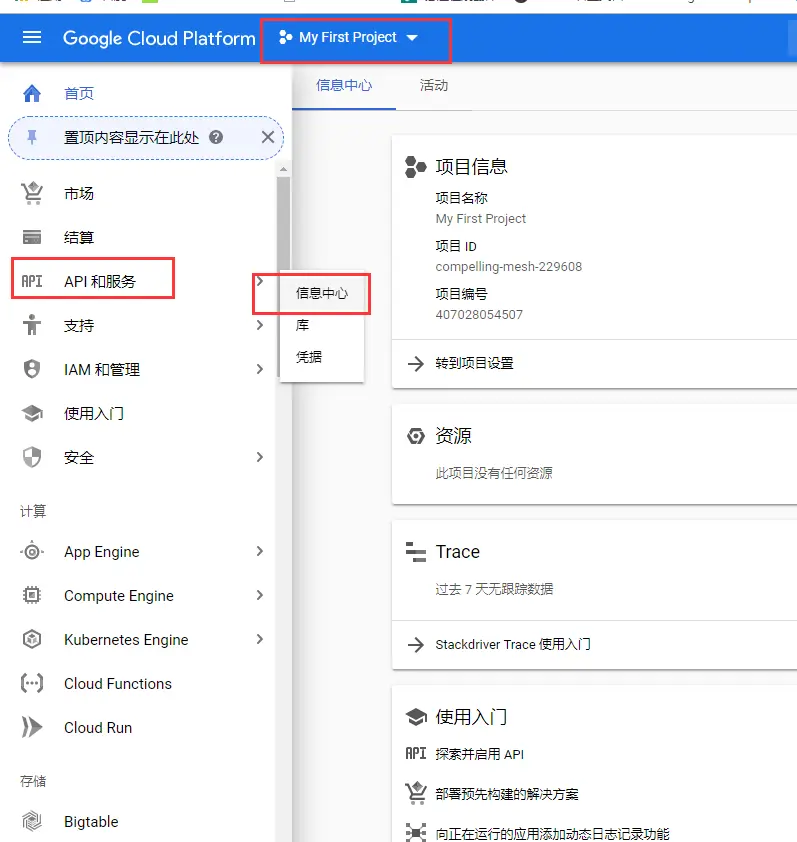Open the Bigtable menu item
797x842 pixels.
[x=91, y=822]
